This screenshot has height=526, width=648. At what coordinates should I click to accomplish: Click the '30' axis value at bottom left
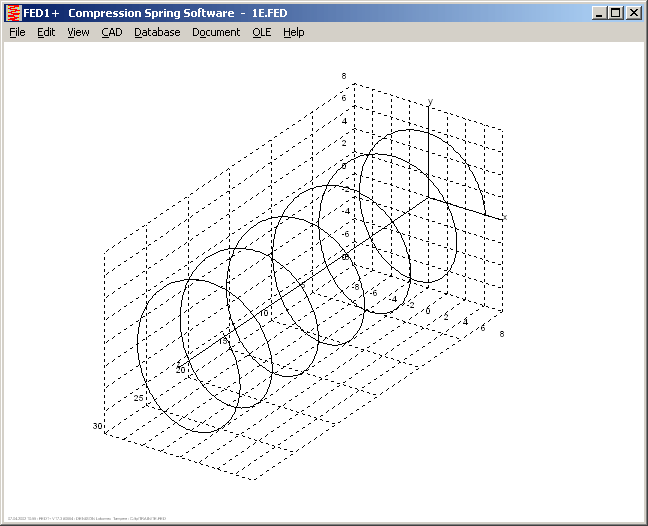click(98, 426)
